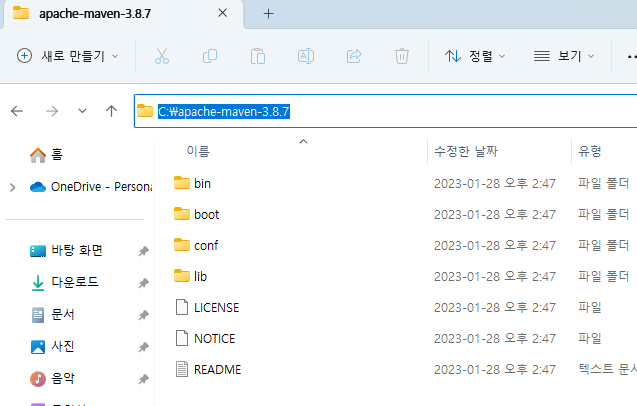Open 바탕 화면 in quick access
Image resolution: width=637 pixels, height=406 pixels.
(x=67, y=250)
